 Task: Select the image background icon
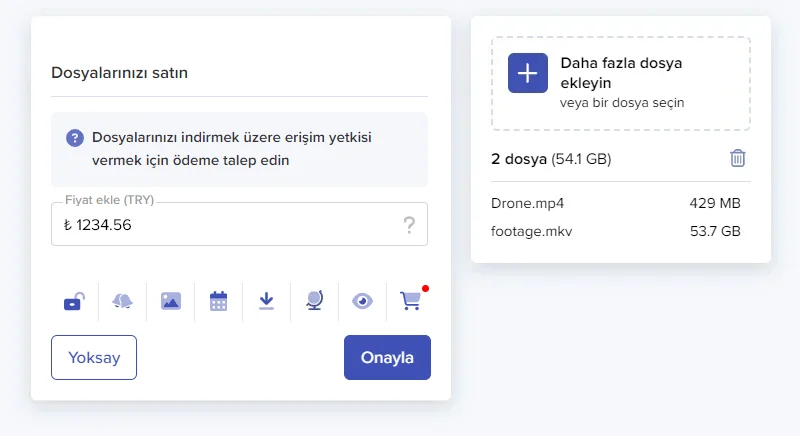(x=171, y=300)
